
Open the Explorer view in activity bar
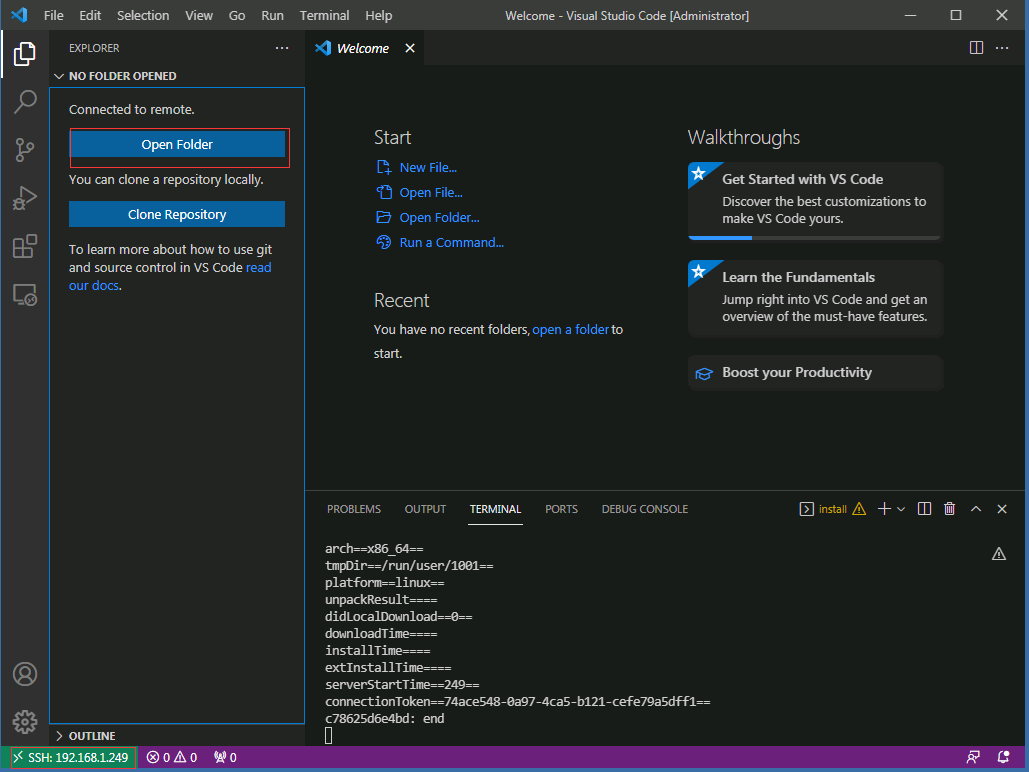click(24, 54)
